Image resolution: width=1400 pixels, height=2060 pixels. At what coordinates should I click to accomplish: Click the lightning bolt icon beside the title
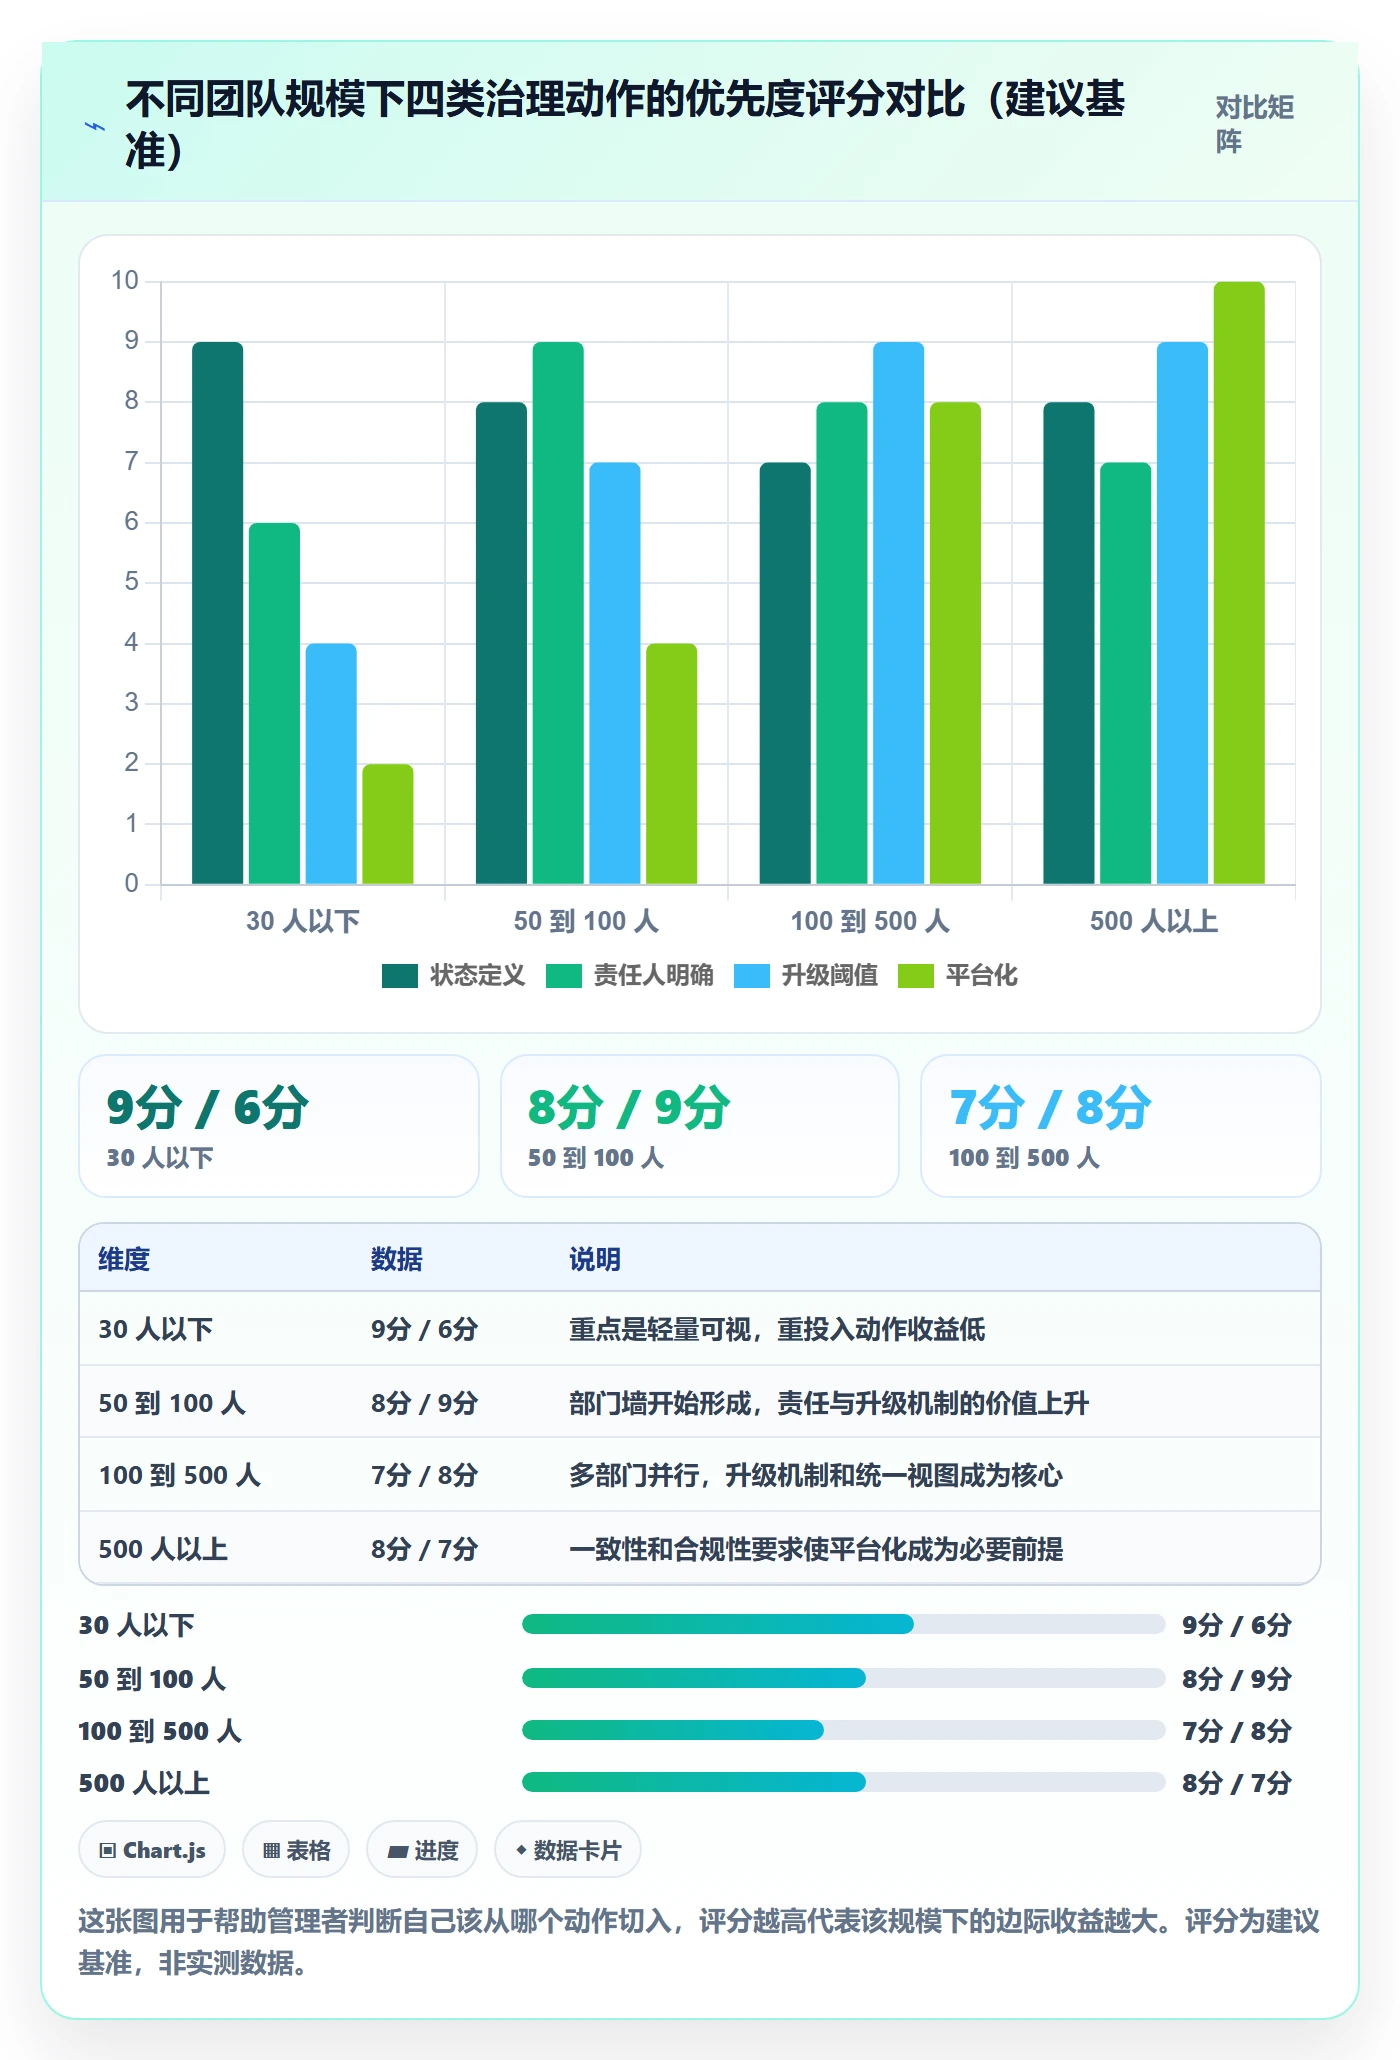[95, 126]
